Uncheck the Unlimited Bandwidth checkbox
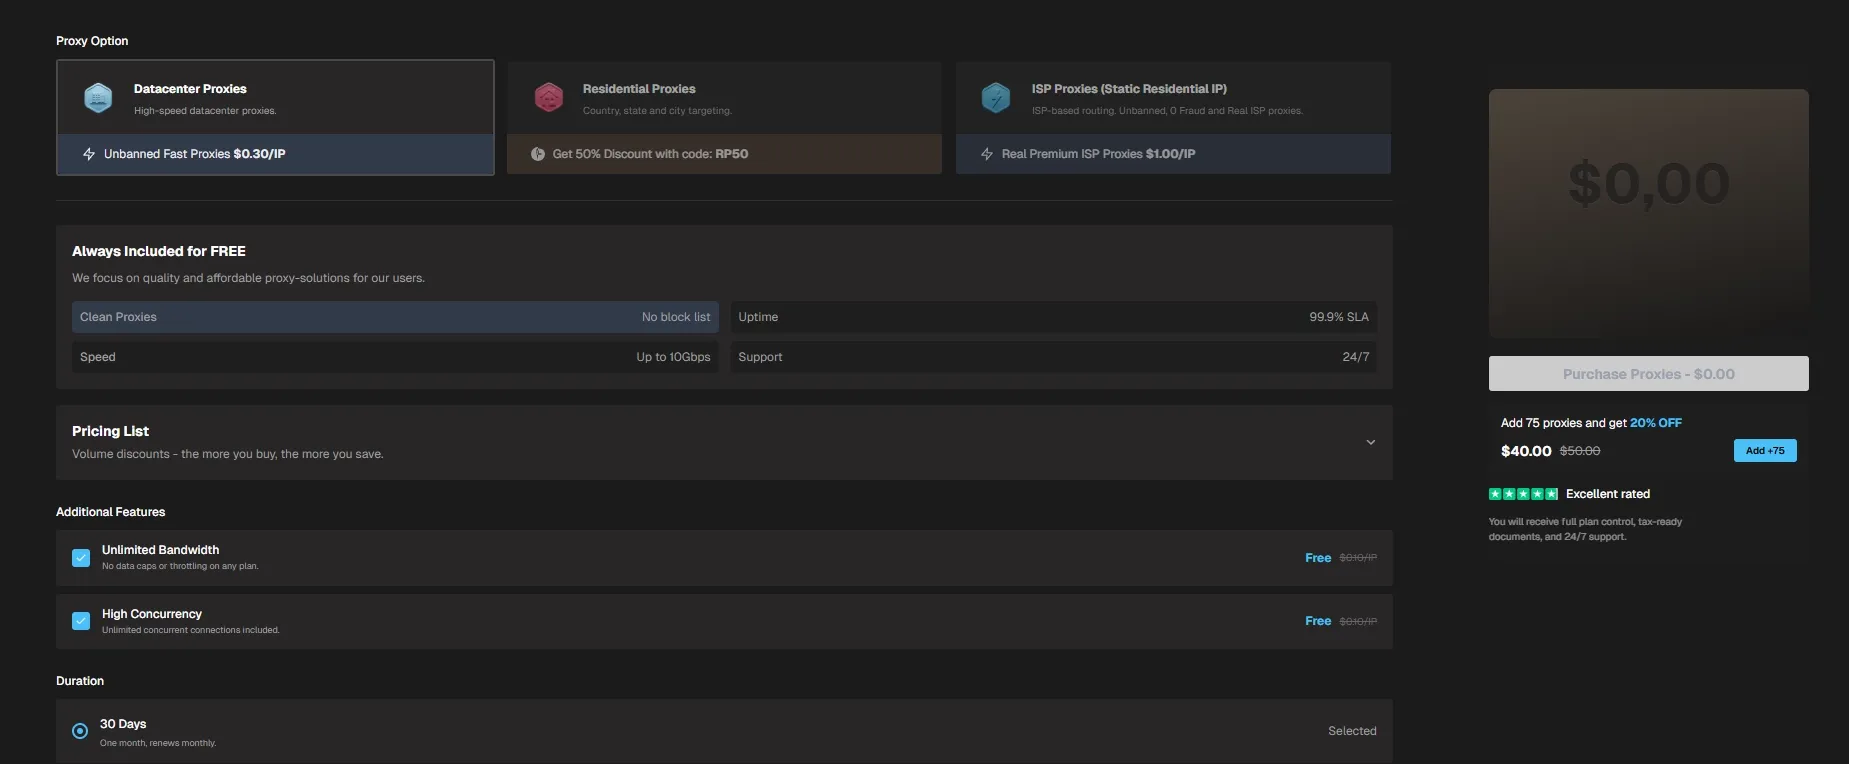This screenshot has width=1849, height=764. [81, 558]
